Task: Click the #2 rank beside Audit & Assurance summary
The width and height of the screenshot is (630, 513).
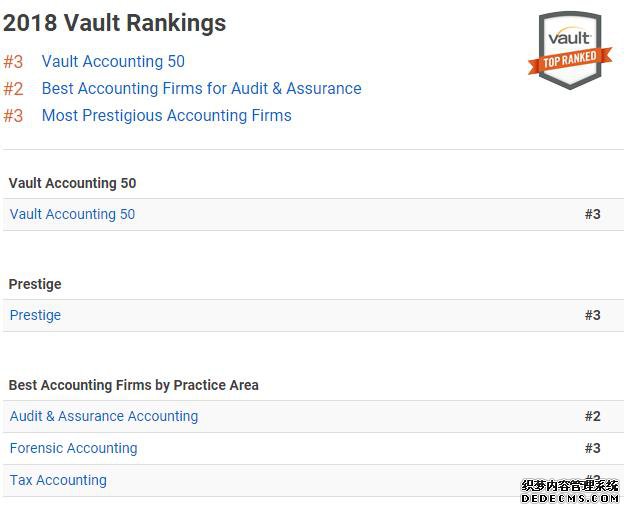Action: point(13,89)
